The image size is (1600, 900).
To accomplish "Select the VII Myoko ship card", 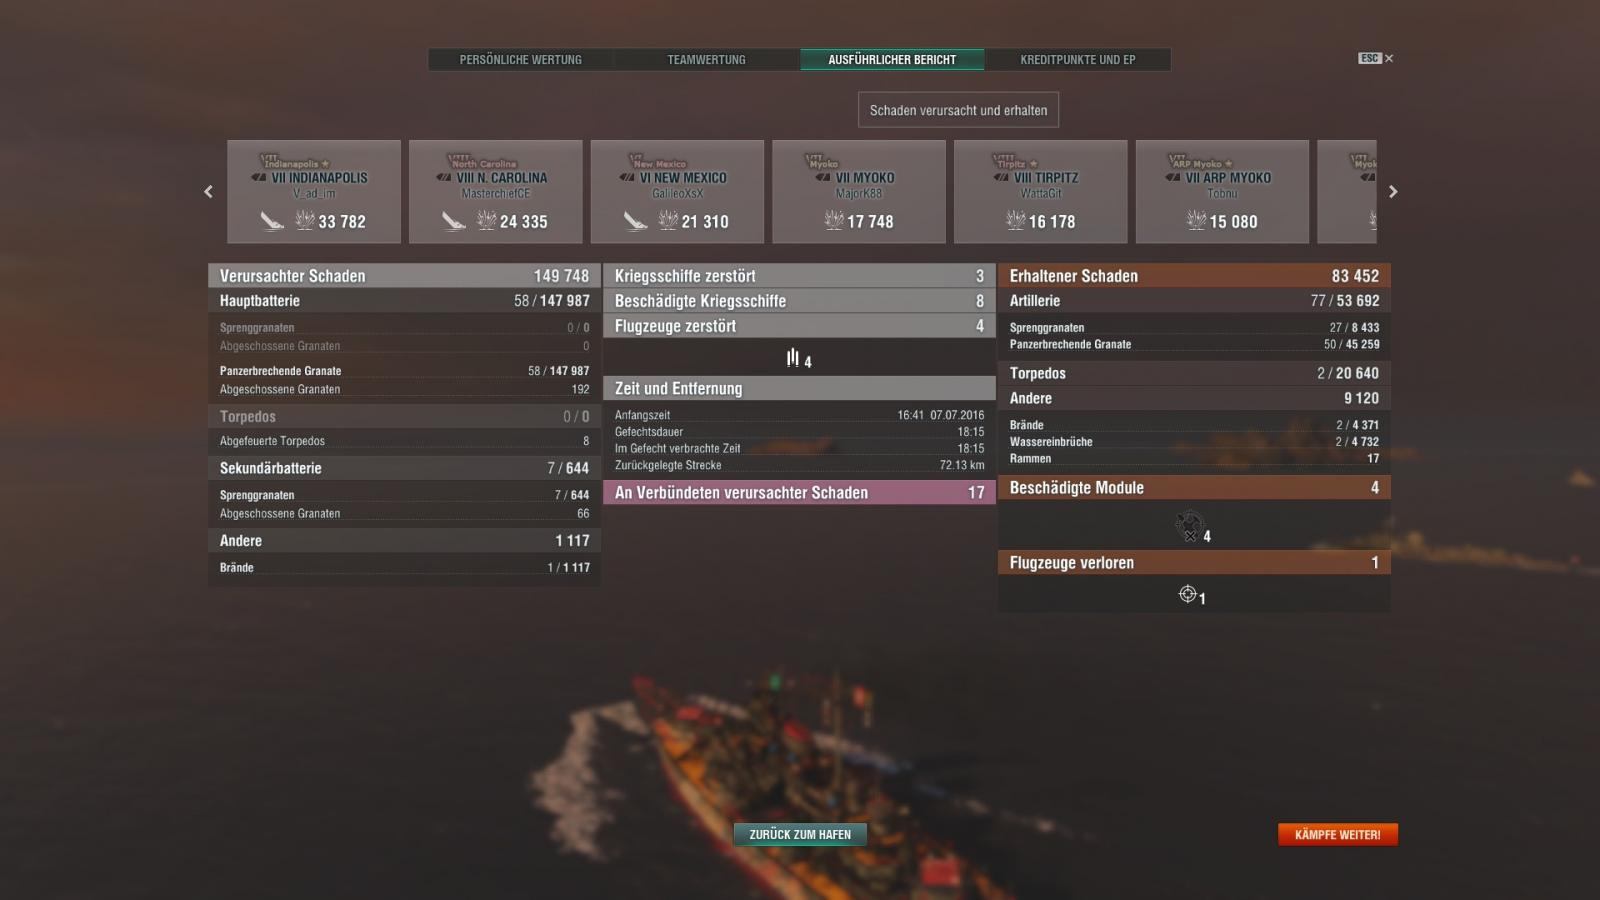I will coord(859,192).
